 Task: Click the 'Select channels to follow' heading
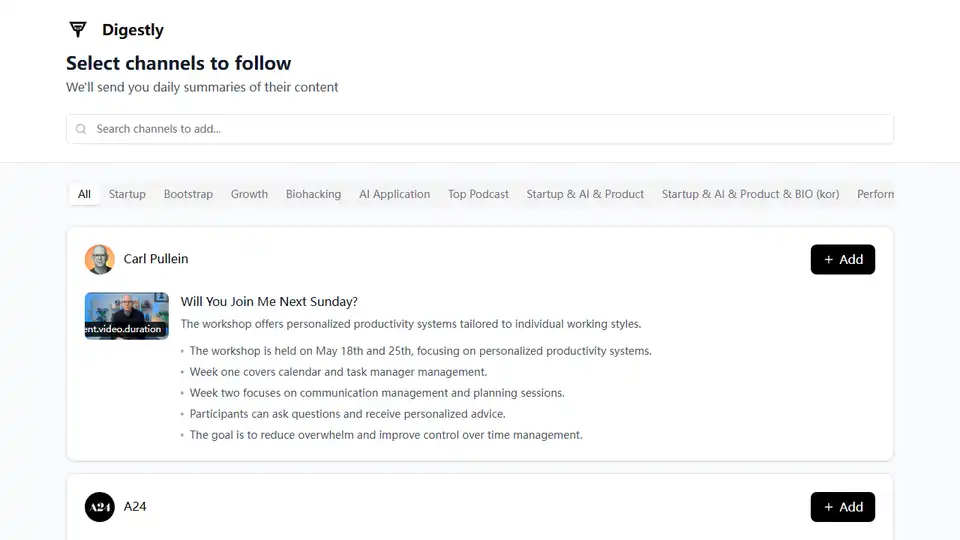(x=178, y=63)
